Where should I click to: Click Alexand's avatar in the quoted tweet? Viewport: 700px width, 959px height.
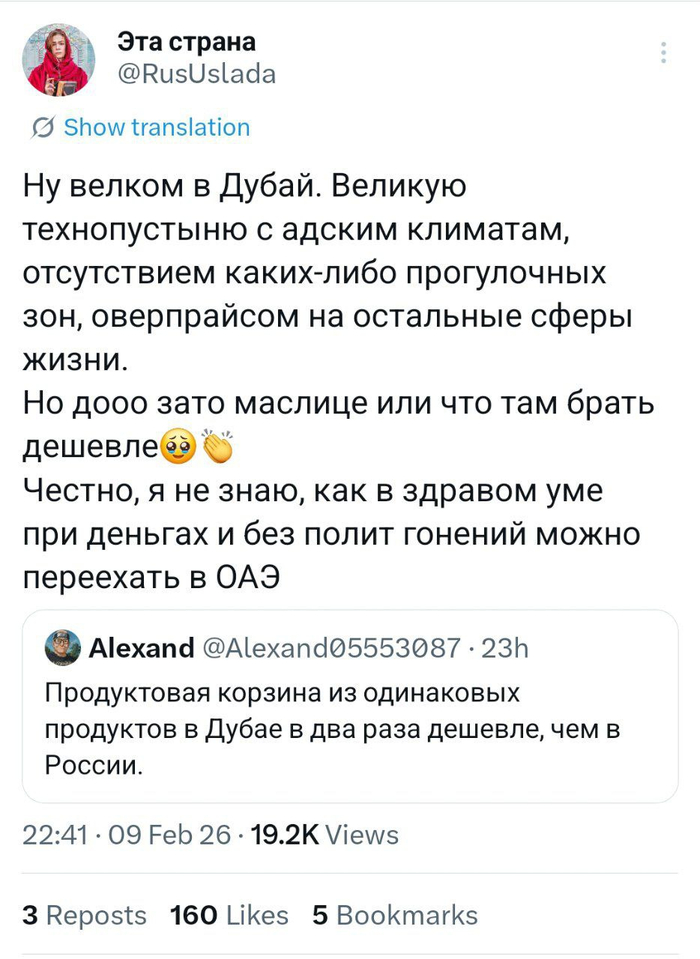coord(60,648)
